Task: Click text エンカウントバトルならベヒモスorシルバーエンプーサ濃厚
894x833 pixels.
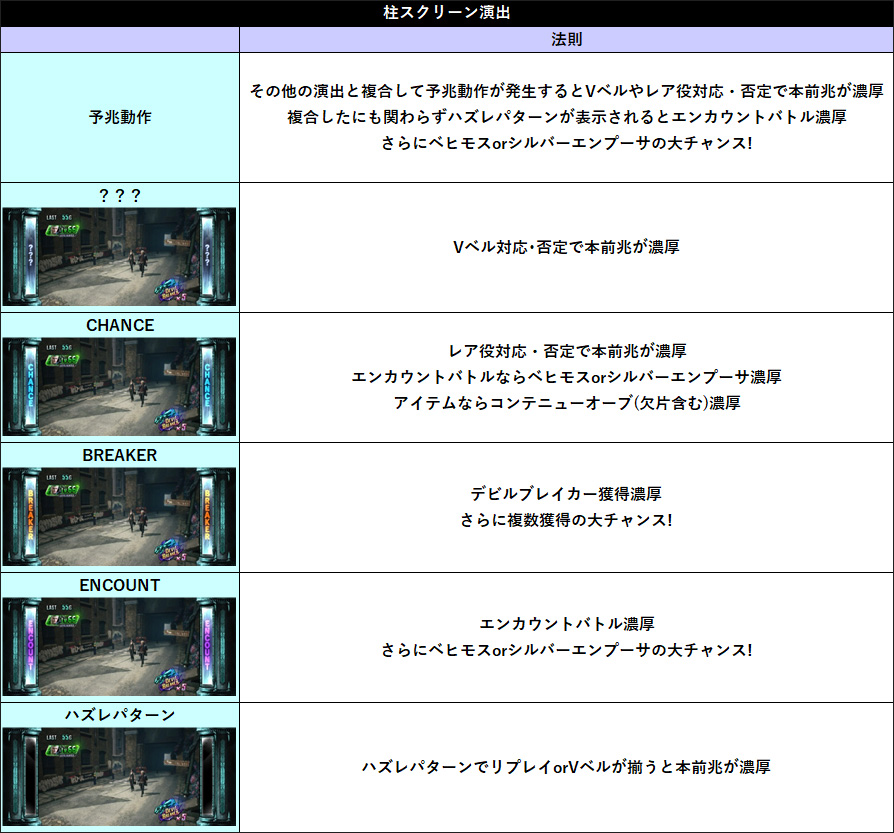Action: point(566,377)
